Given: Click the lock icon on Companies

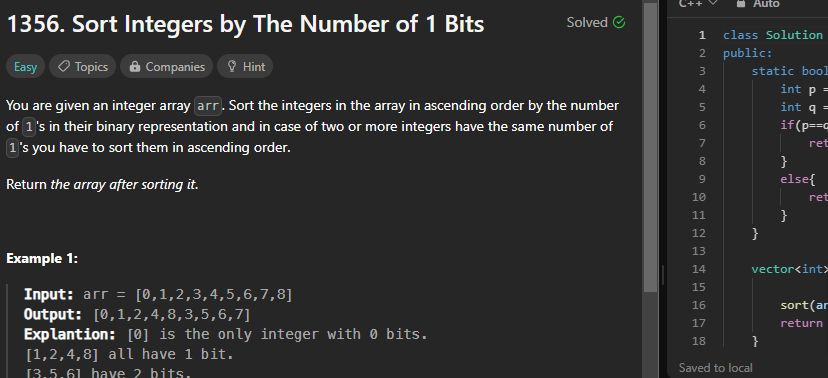Looking at the screenshot, I should (x=135, y=67).
